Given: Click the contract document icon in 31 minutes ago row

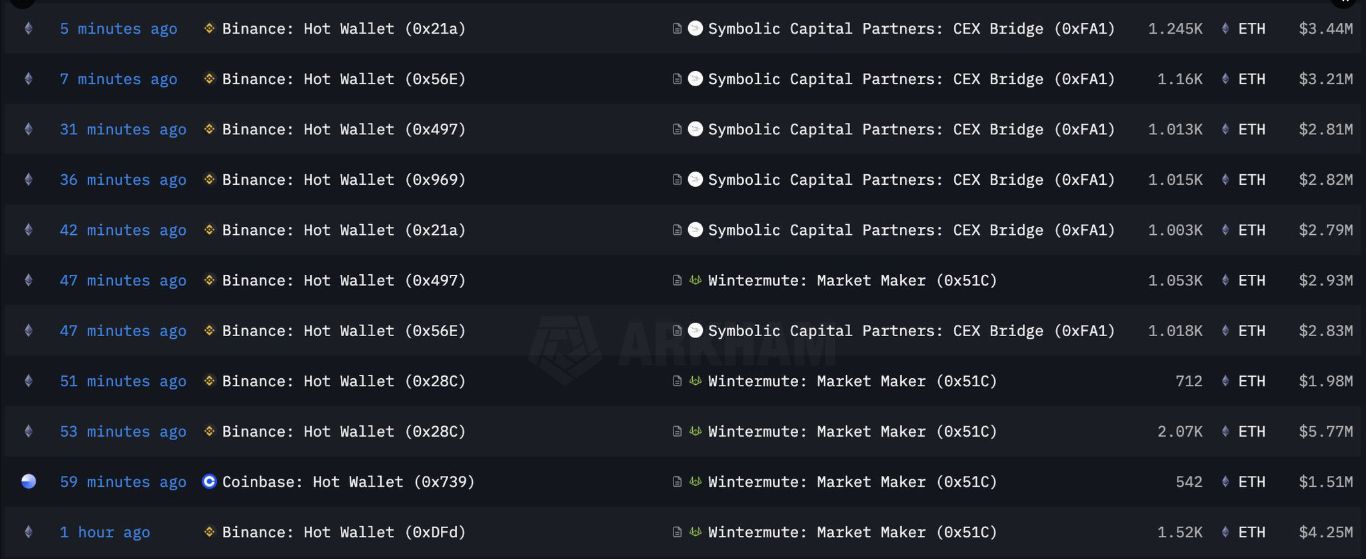Looking at the screenshot, I should tap(677, 129).
